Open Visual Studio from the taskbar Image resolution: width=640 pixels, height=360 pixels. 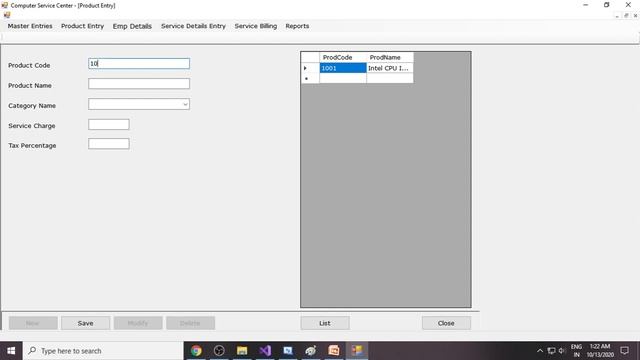pos(265,351)
